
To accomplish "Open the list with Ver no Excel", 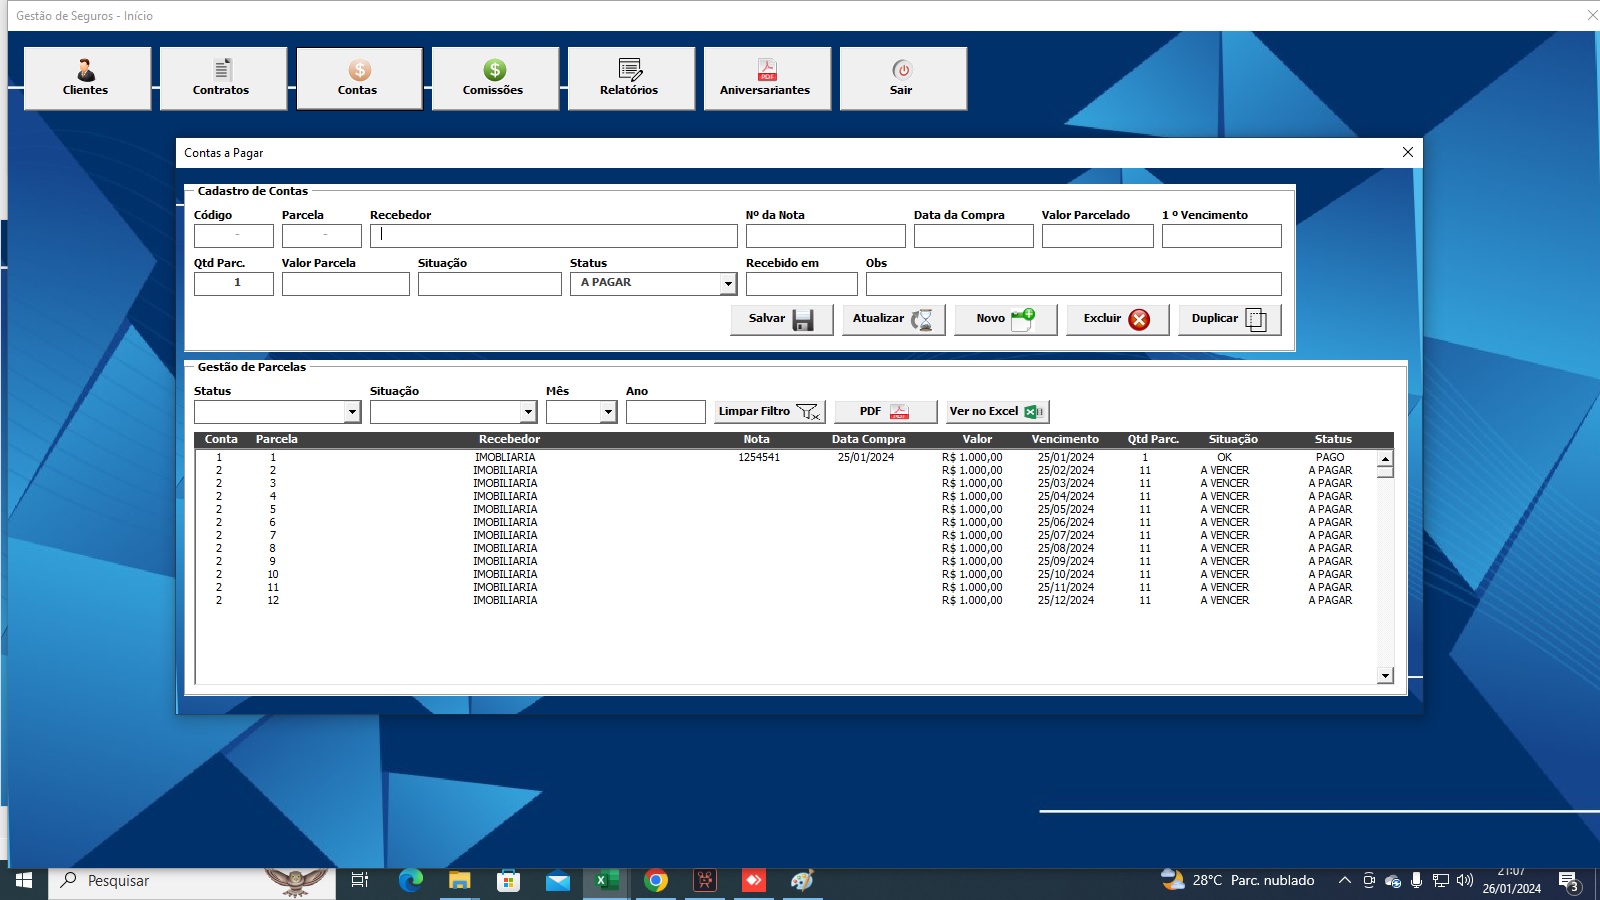I will pyautogui.click(x=998, y=412).
